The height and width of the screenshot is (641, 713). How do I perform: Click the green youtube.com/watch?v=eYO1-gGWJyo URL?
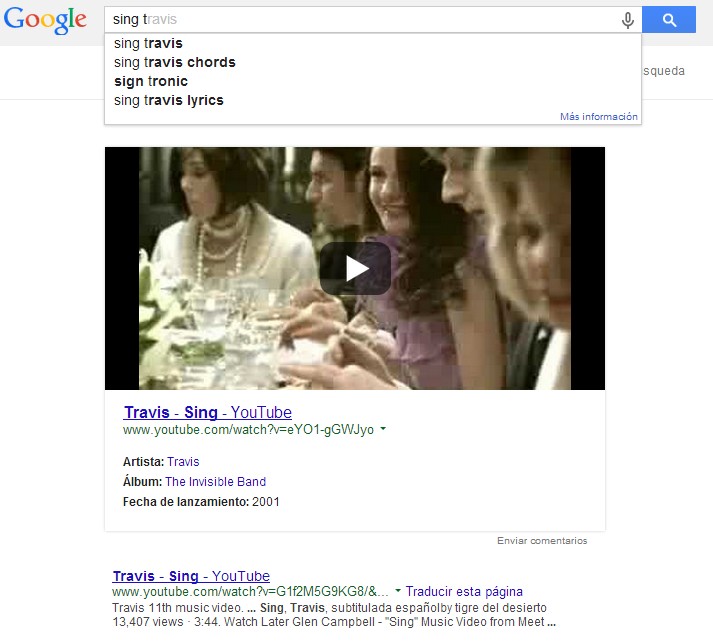click(248, 430)
